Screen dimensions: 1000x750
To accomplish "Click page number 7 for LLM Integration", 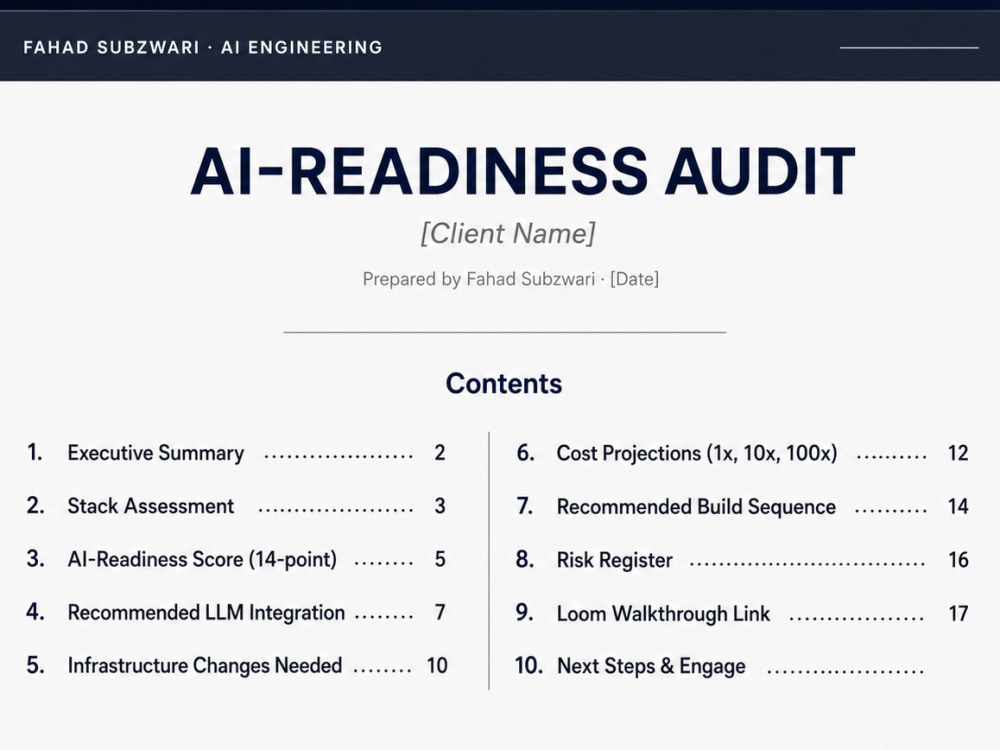I will coord(439,612).
